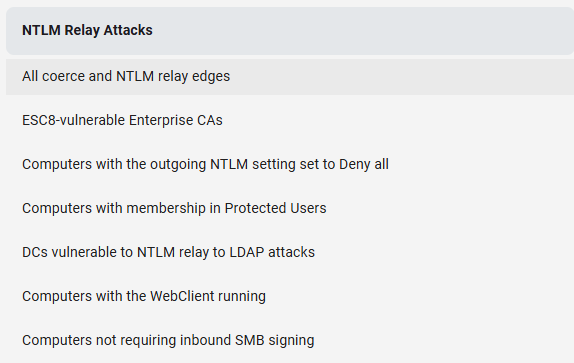574x363 pixels.
Task: Select the query mentioning LDAP attacks
Action: click(x=290, y=252)
